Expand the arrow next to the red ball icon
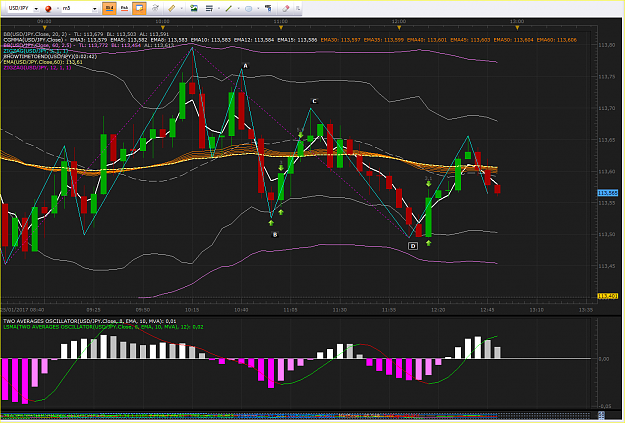Viewport: 625px width, 423px height. pos(58,8)
